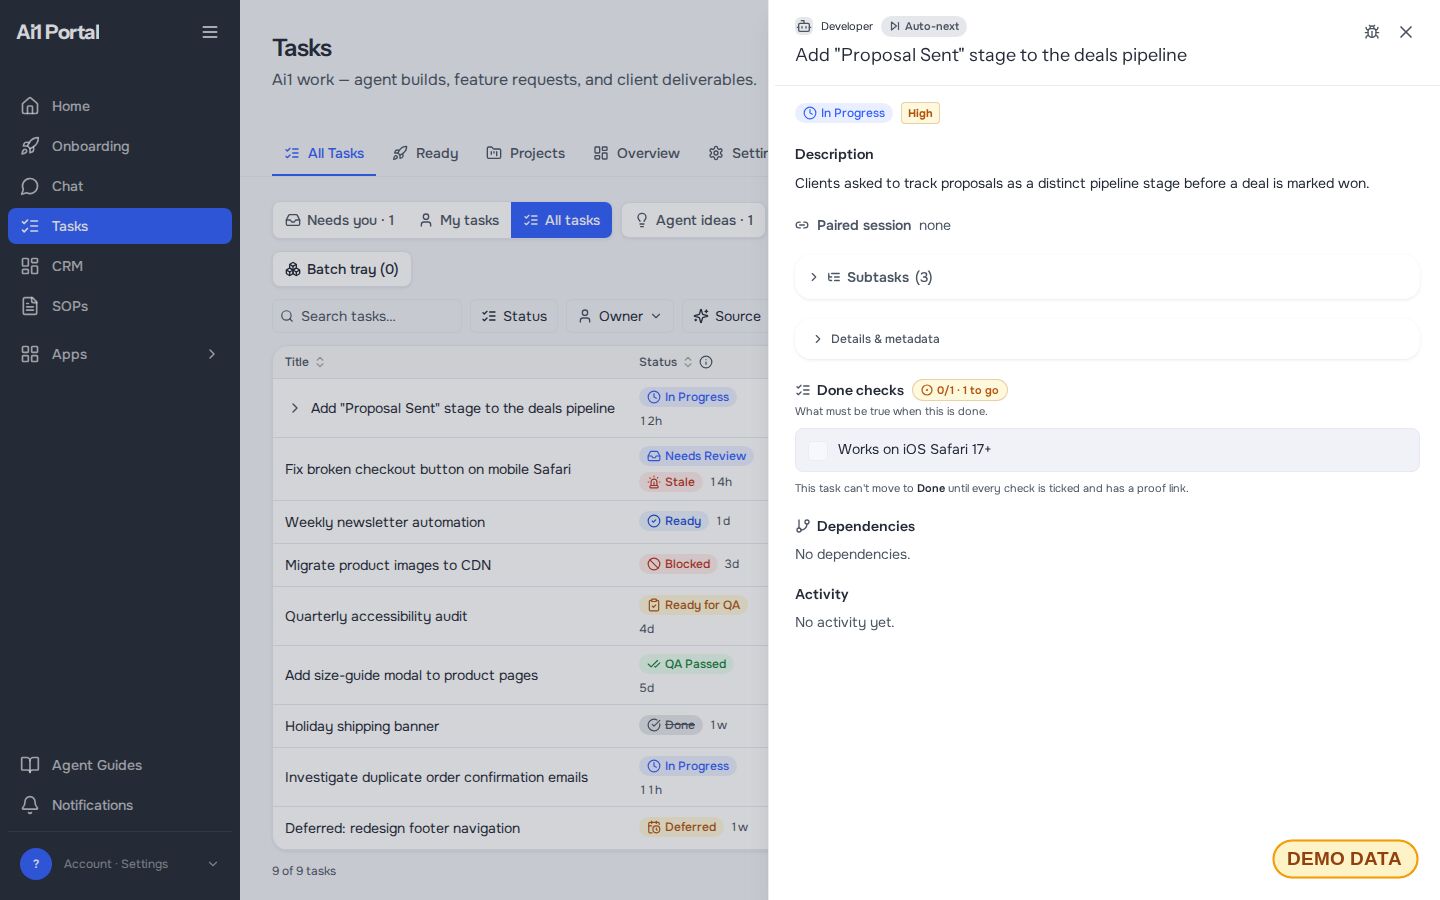The width and height of the screenshot is (1440, 900).
Task: Close the task detail panel
Action: pyautogui.click(x=1406, y=32)
